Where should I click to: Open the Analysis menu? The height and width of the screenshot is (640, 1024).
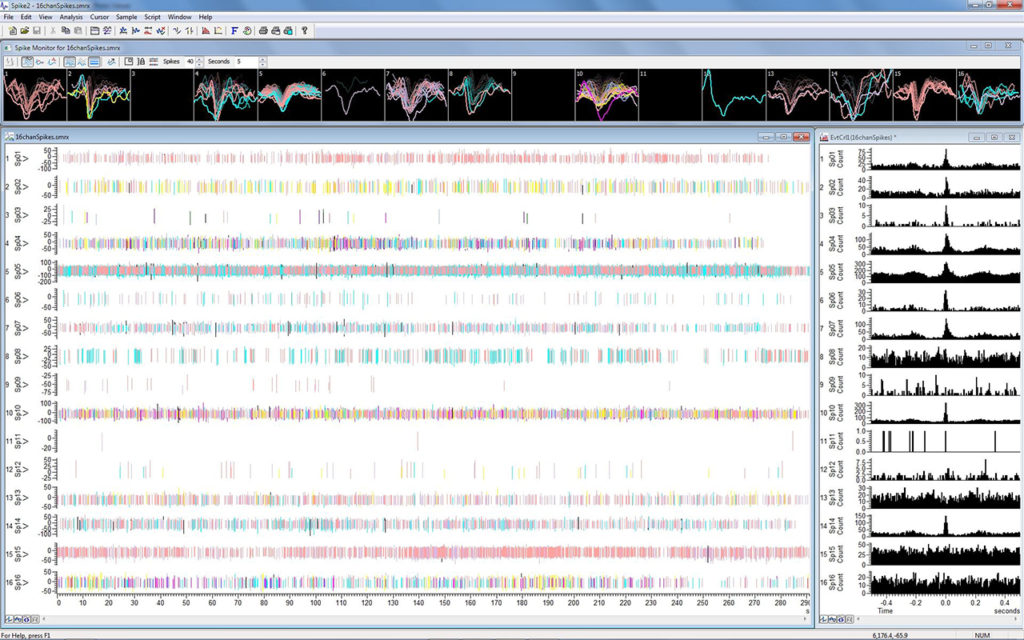tap(71, 17)
